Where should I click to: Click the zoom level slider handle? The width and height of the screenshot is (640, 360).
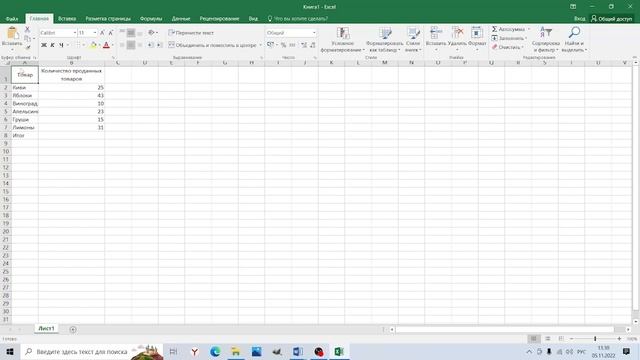595,339
